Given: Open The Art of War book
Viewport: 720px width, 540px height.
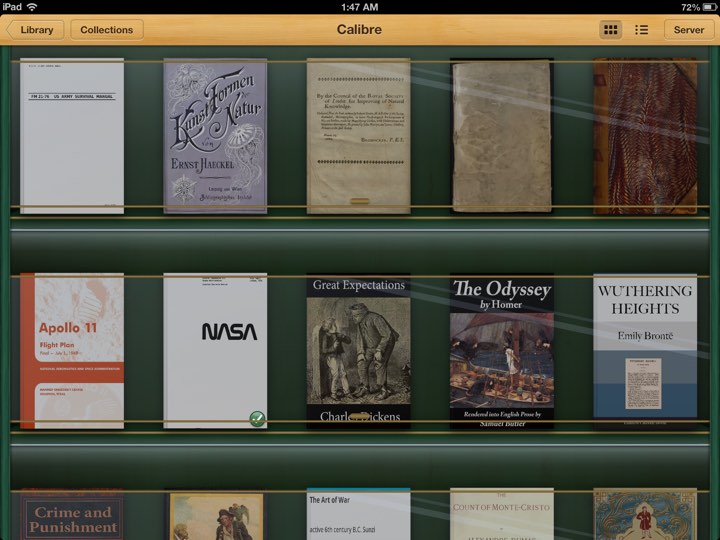Looking at the screenshot, I should [x=359, y=514].
